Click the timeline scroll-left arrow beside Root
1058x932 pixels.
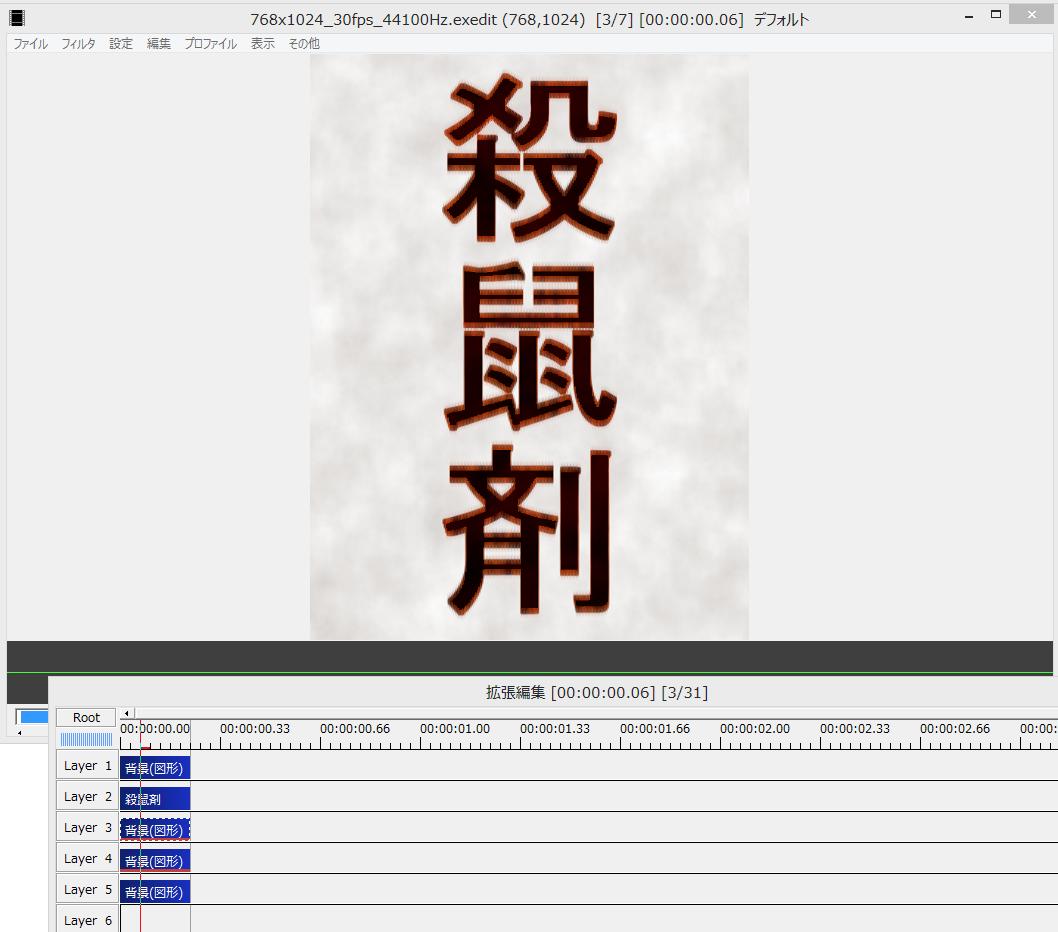(x=127, y=713)
